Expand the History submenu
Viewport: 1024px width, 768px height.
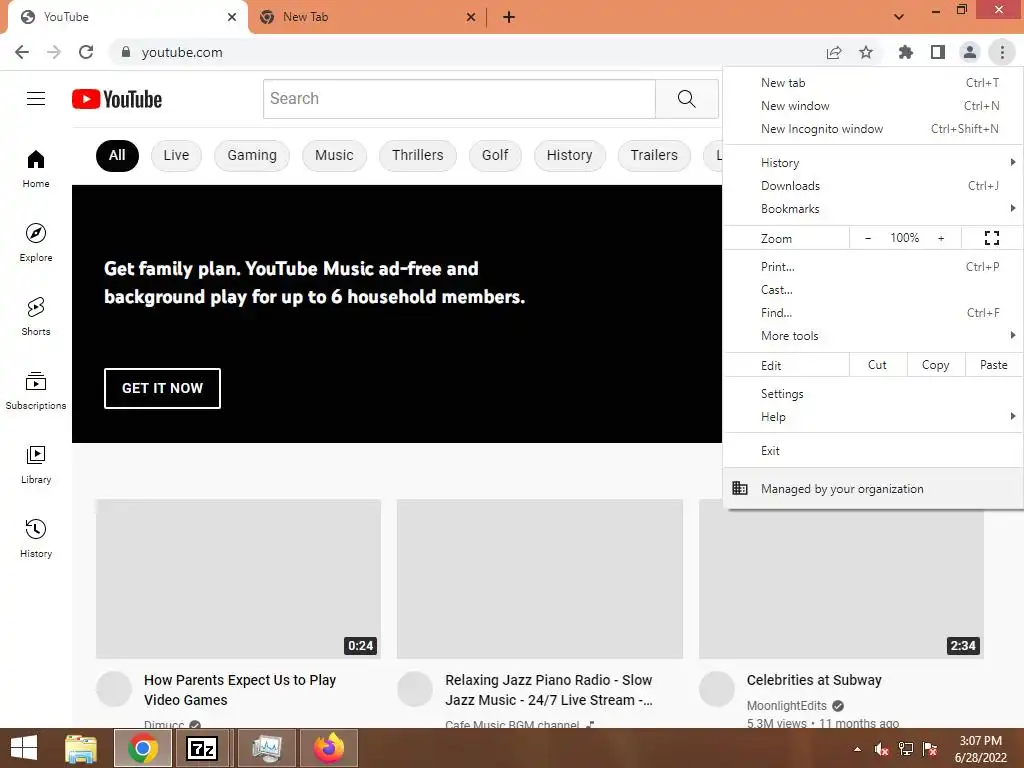tap(873, 163)
